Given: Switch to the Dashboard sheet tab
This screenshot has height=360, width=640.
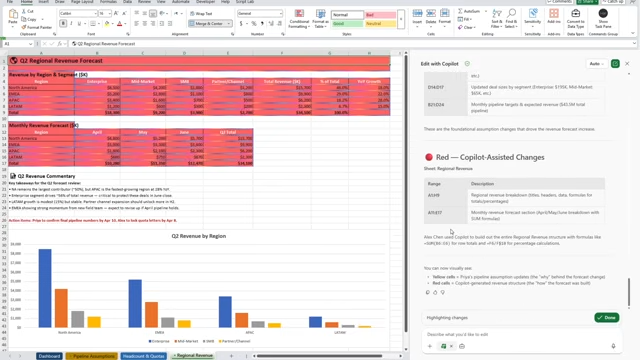Looking at the screenshot, I should [49, 356].
